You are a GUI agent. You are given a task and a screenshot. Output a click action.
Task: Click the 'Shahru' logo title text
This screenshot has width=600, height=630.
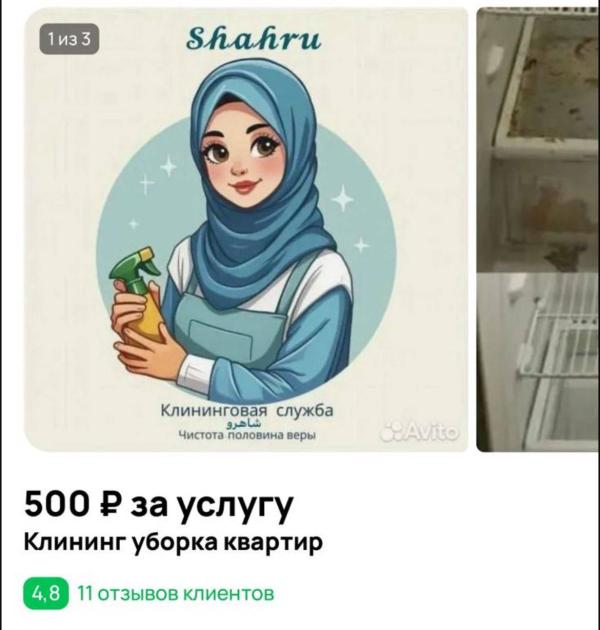(254, 39)
